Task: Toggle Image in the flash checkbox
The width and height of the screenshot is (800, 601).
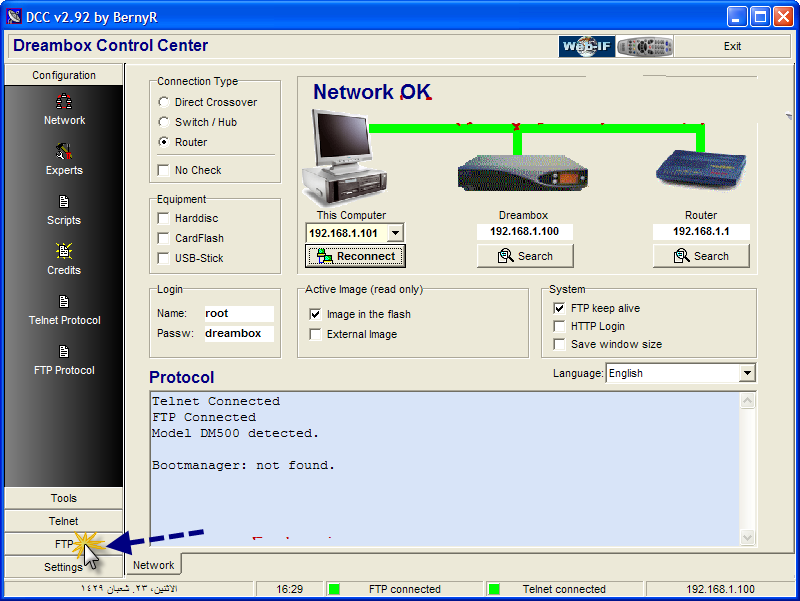Action: click(x=315, y=314)
